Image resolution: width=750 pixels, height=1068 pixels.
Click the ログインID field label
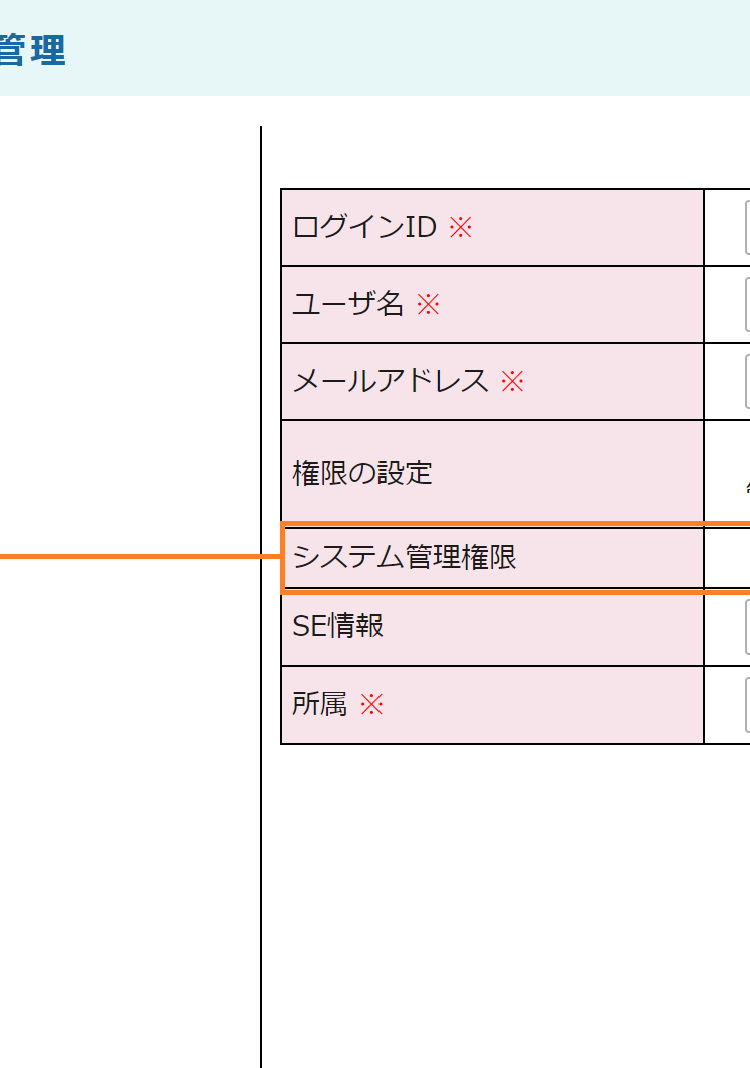[365, 227]
